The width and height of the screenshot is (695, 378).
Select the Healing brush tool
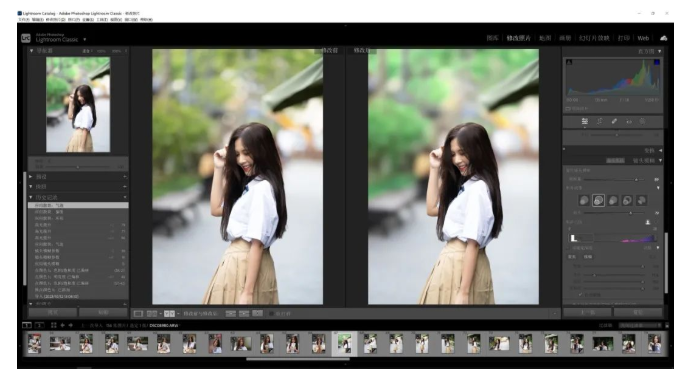614,121
